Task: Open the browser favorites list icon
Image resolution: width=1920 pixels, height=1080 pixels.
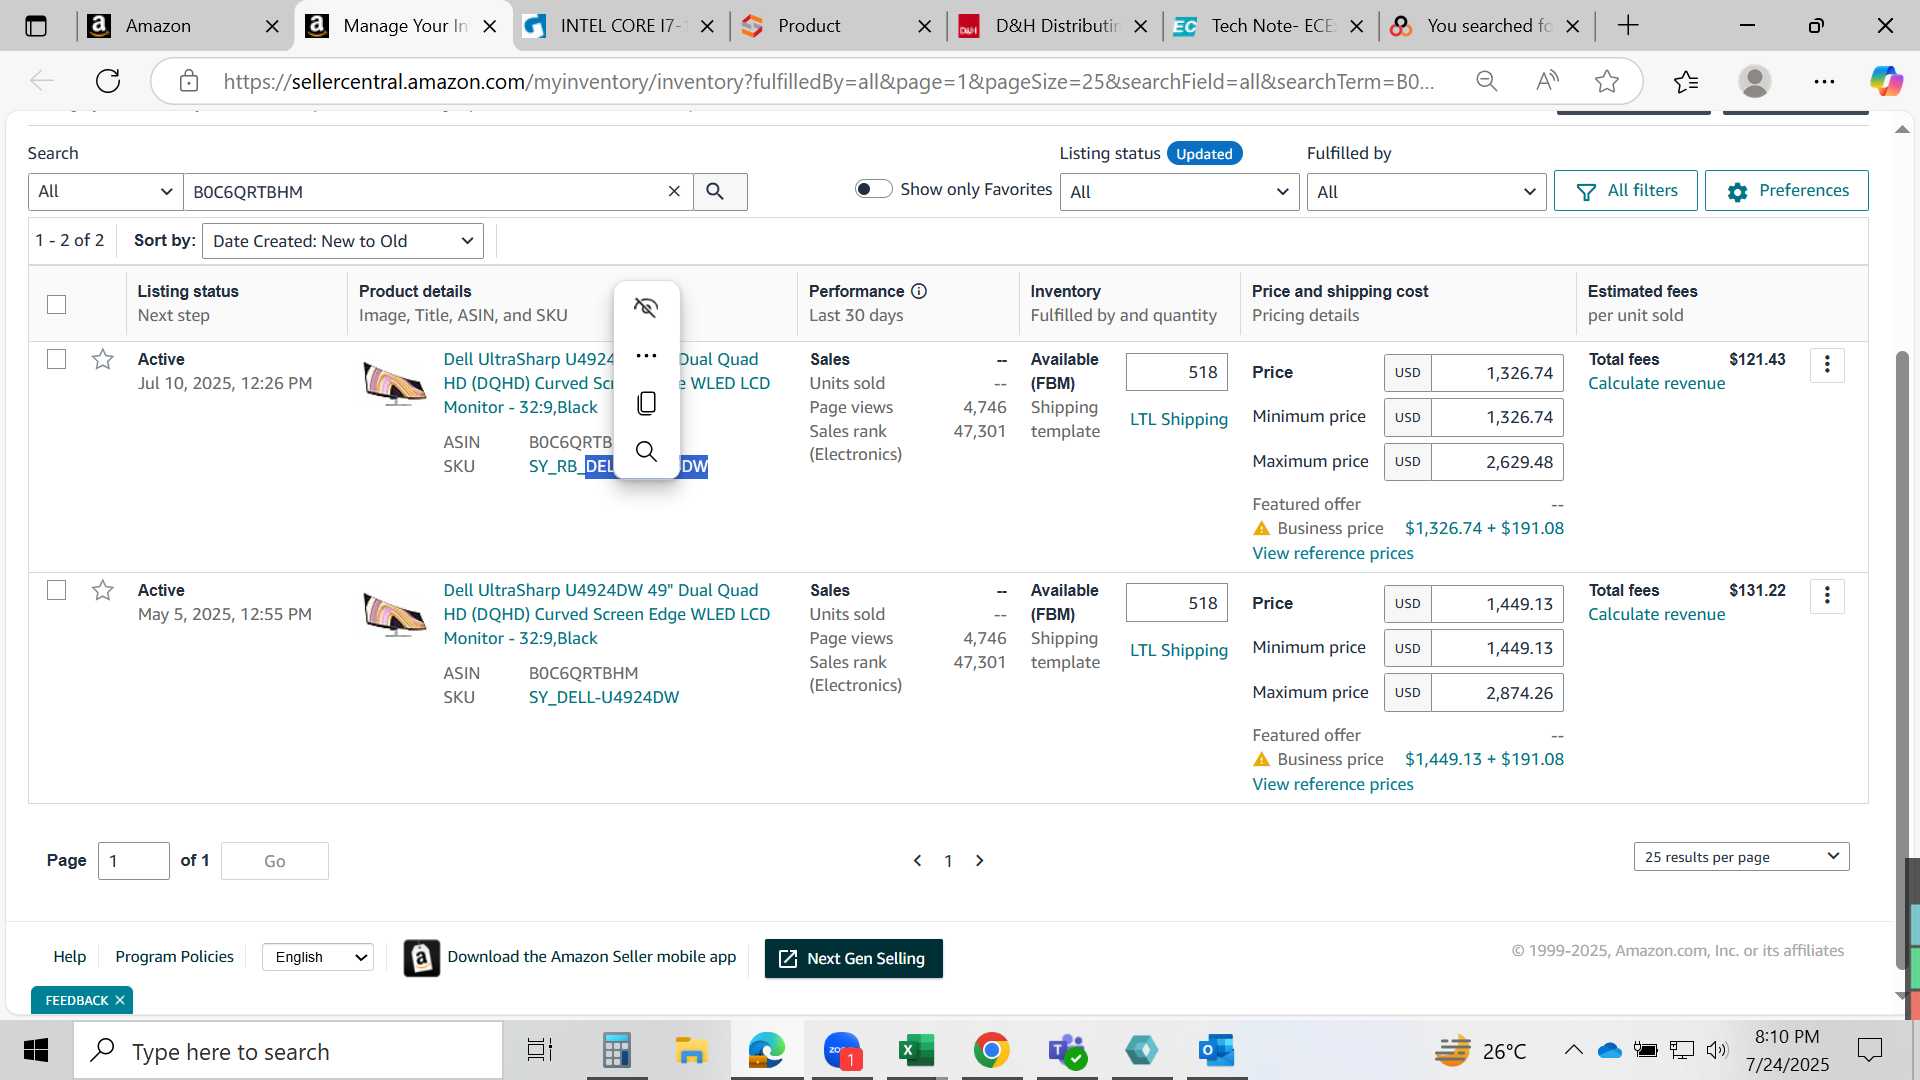Action: click(x=1685, y=81)
